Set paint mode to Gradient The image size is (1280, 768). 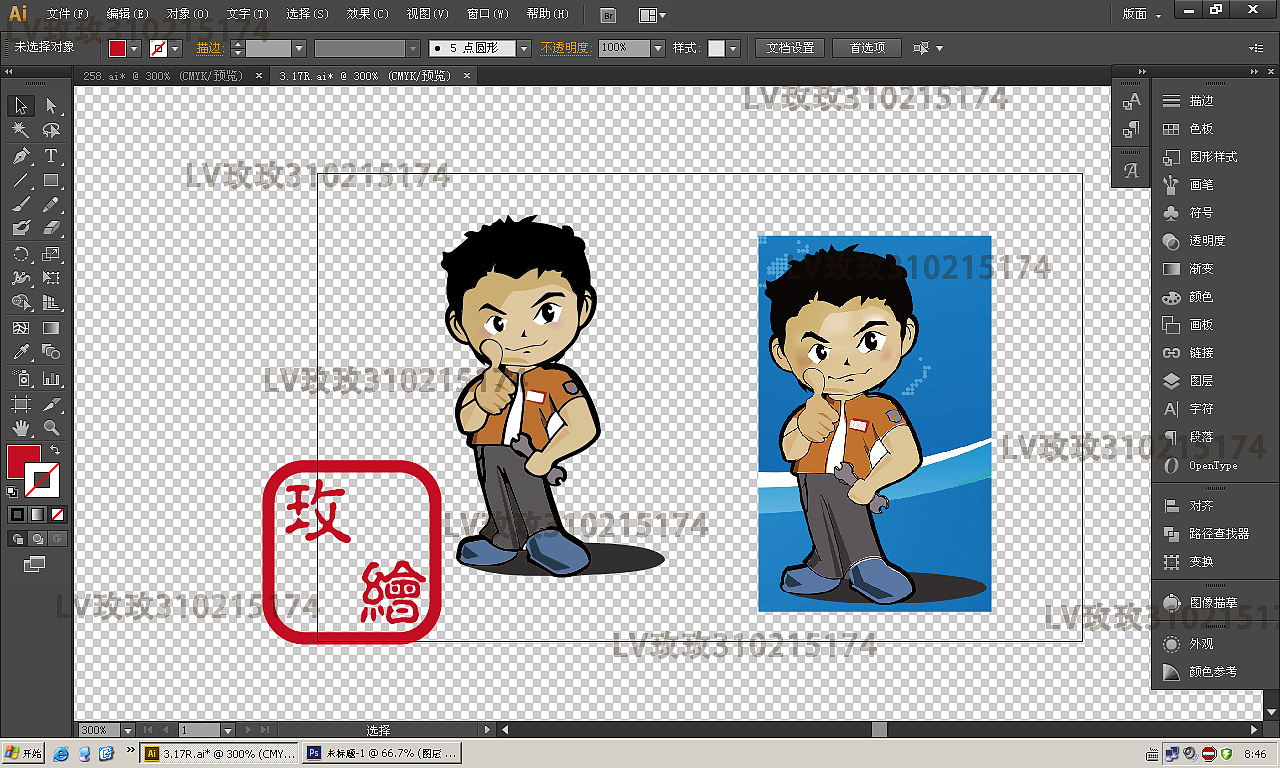[x=37, y=514]
